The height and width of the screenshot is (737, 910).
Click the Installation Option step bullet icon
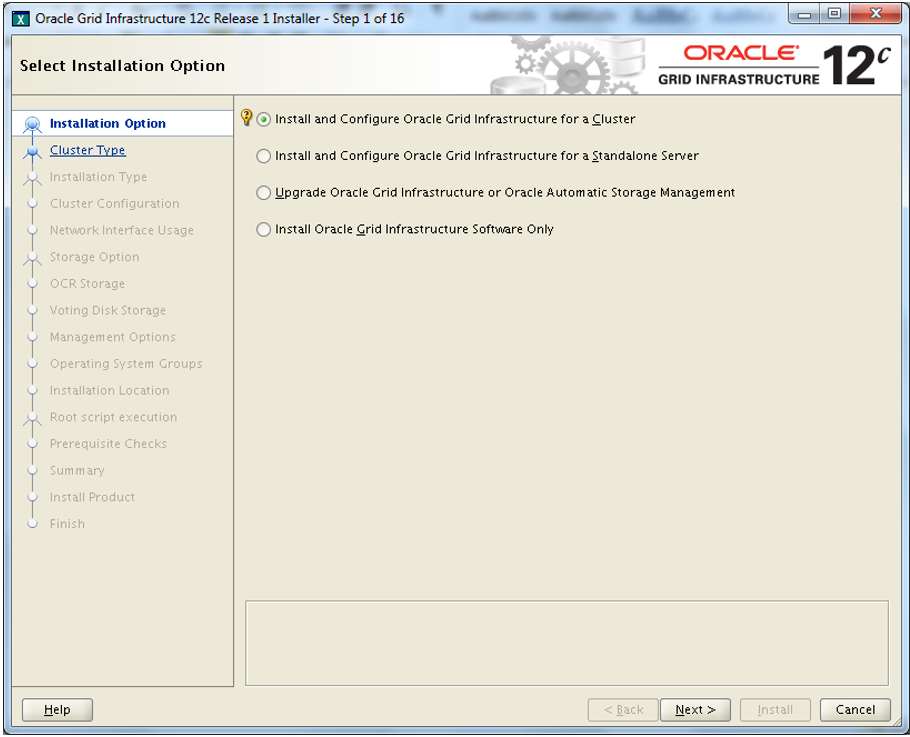tap(32, 124)
